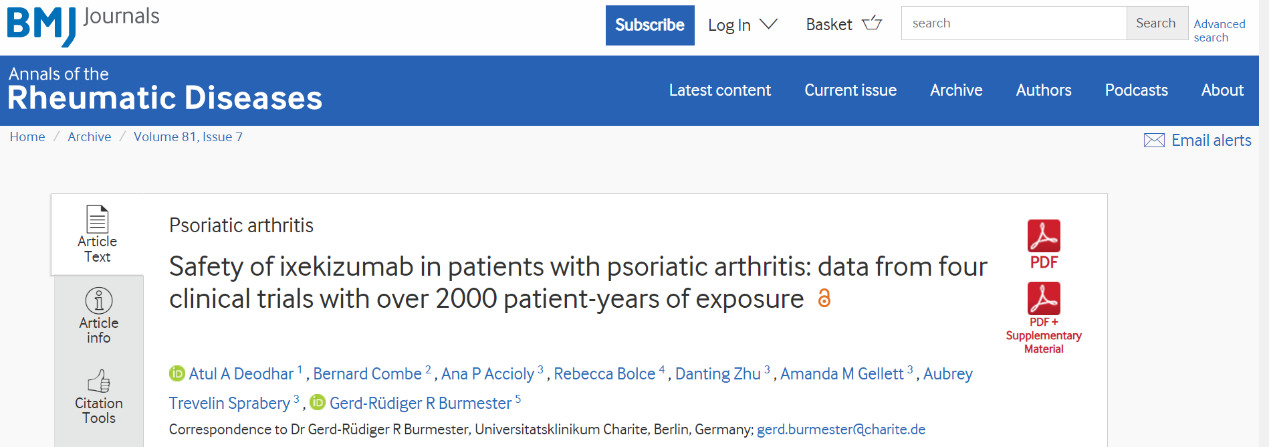Open Gerd-Rüdiger Burmester ORCID icon

(x=317, y=402)
